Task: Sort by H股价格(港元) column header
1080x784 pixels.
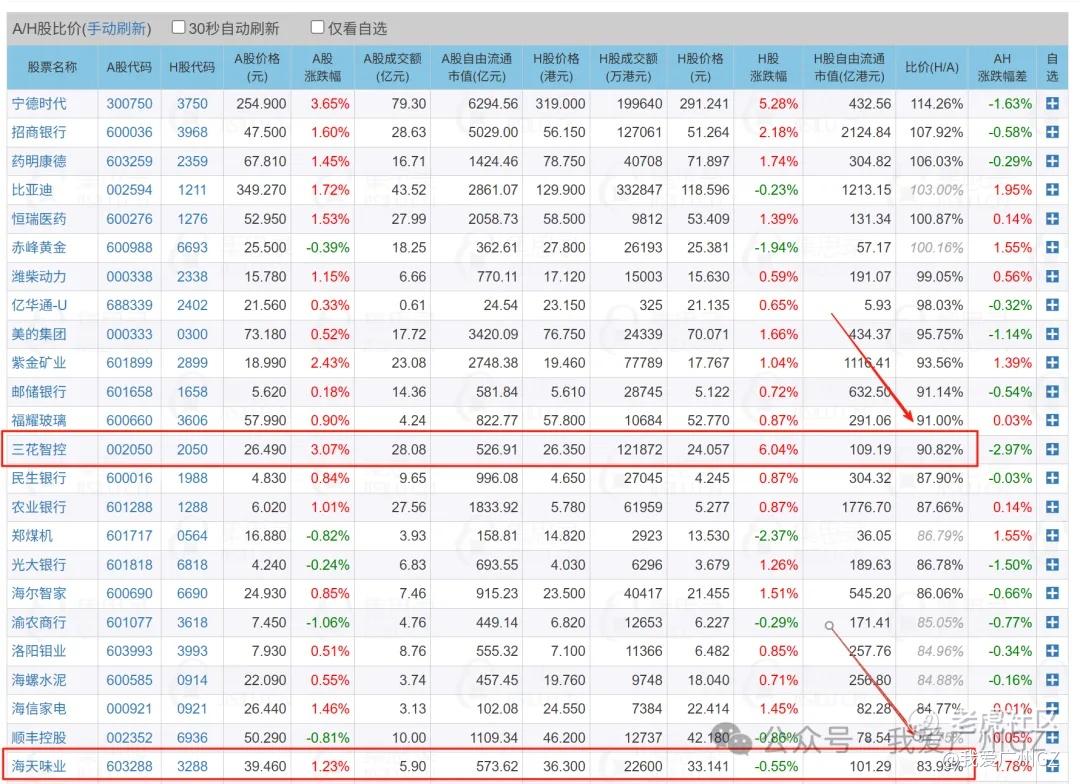Action: [x=557, y=68]
